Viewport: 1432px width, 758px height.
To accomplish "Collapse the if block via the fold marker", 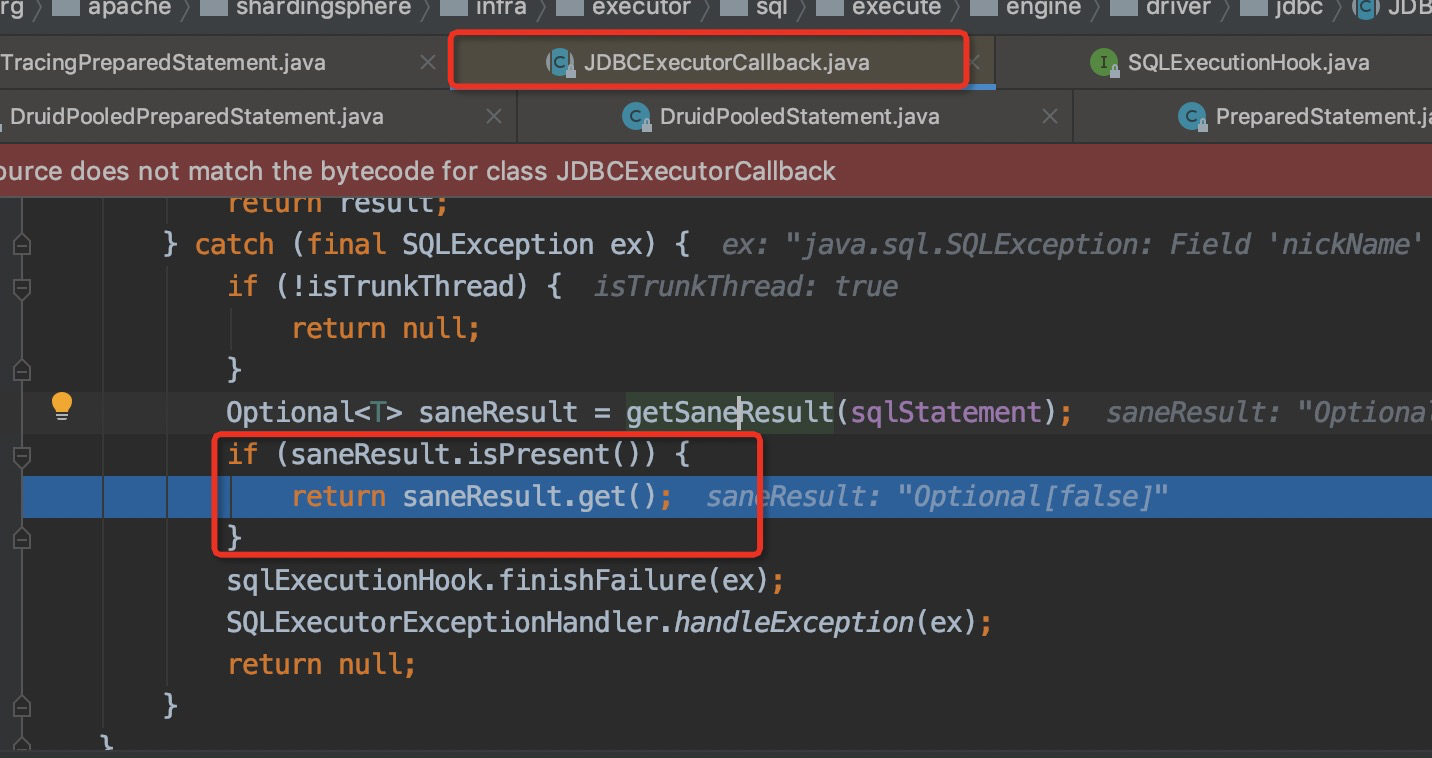I will [22, 457].
